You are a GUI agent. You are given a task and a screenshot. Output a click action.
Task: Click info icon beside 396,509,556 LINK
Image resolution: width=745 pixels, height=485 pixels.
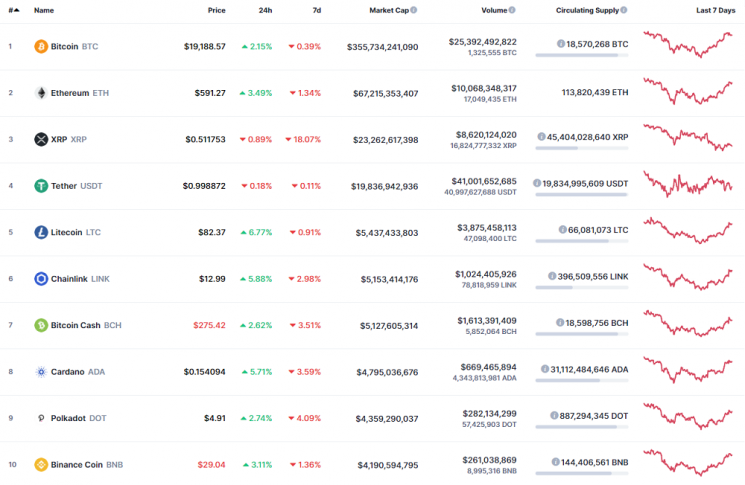(552, 276)
